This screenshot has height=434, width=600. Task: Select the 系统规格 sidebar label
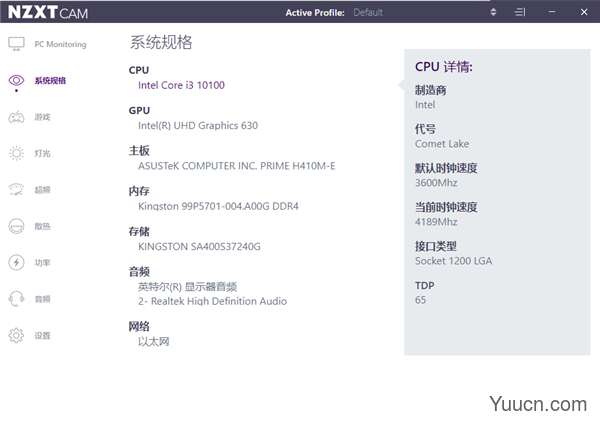click(x=50, y=80)
